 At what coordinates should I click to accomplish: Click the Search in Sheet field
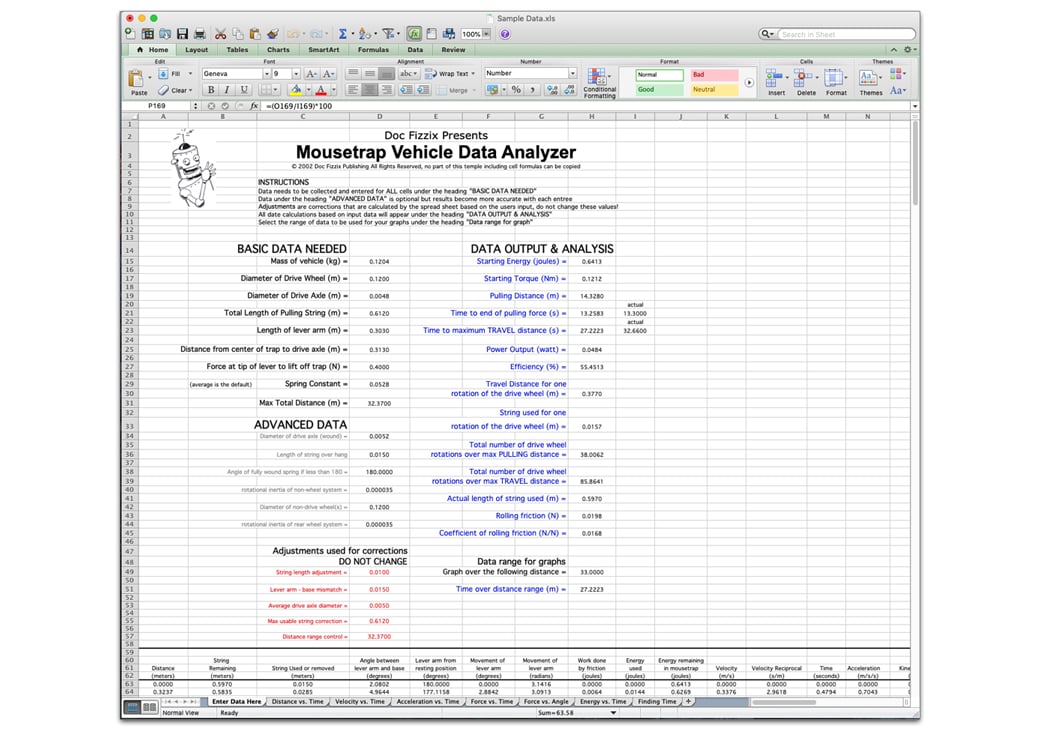coord(846,34)
